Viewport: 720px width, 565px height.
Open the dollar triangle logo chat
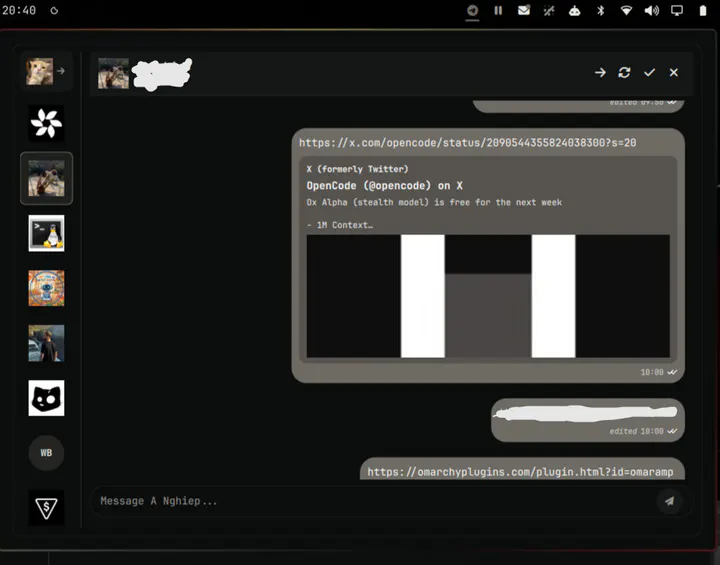(46, 508)
